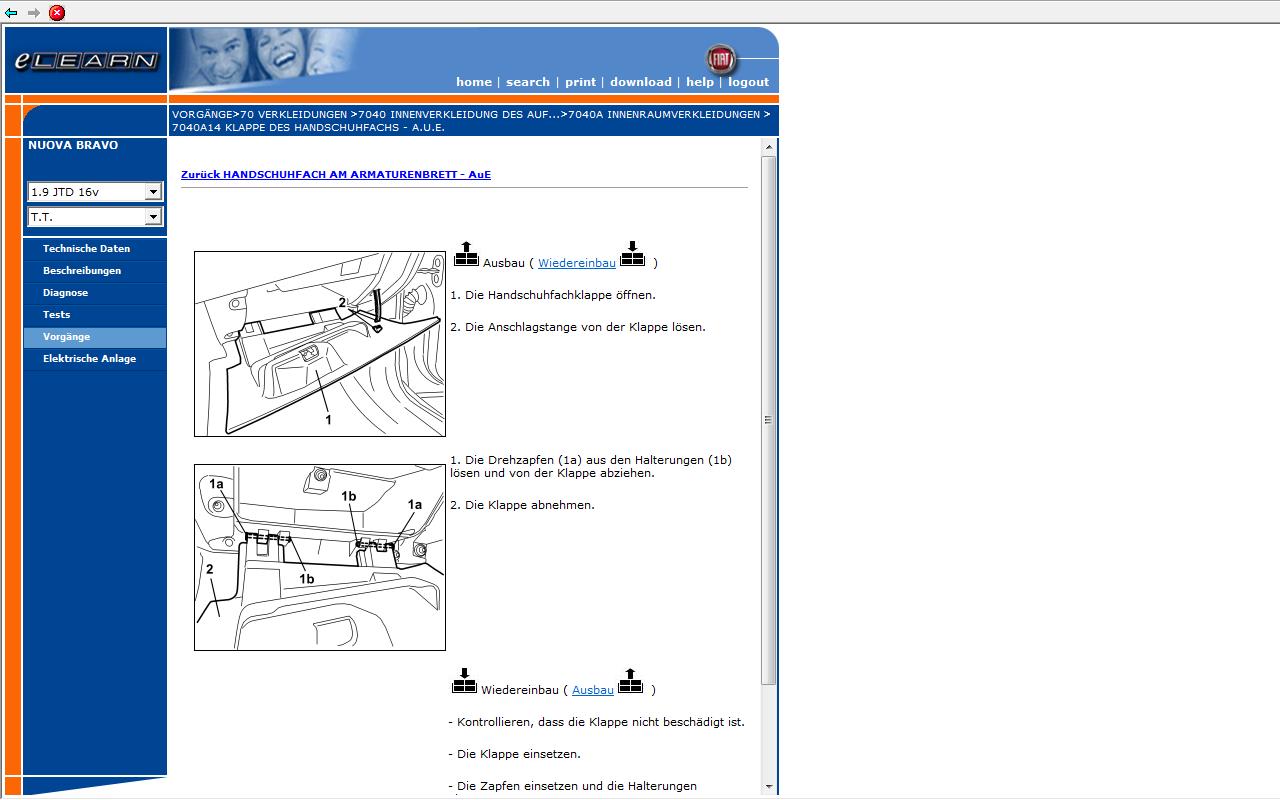Image resolution: width=1280 pixels, height=800 pixels.
Task: Click the icon beside the lower Ausbau link
Action: (x=630, y=681)
